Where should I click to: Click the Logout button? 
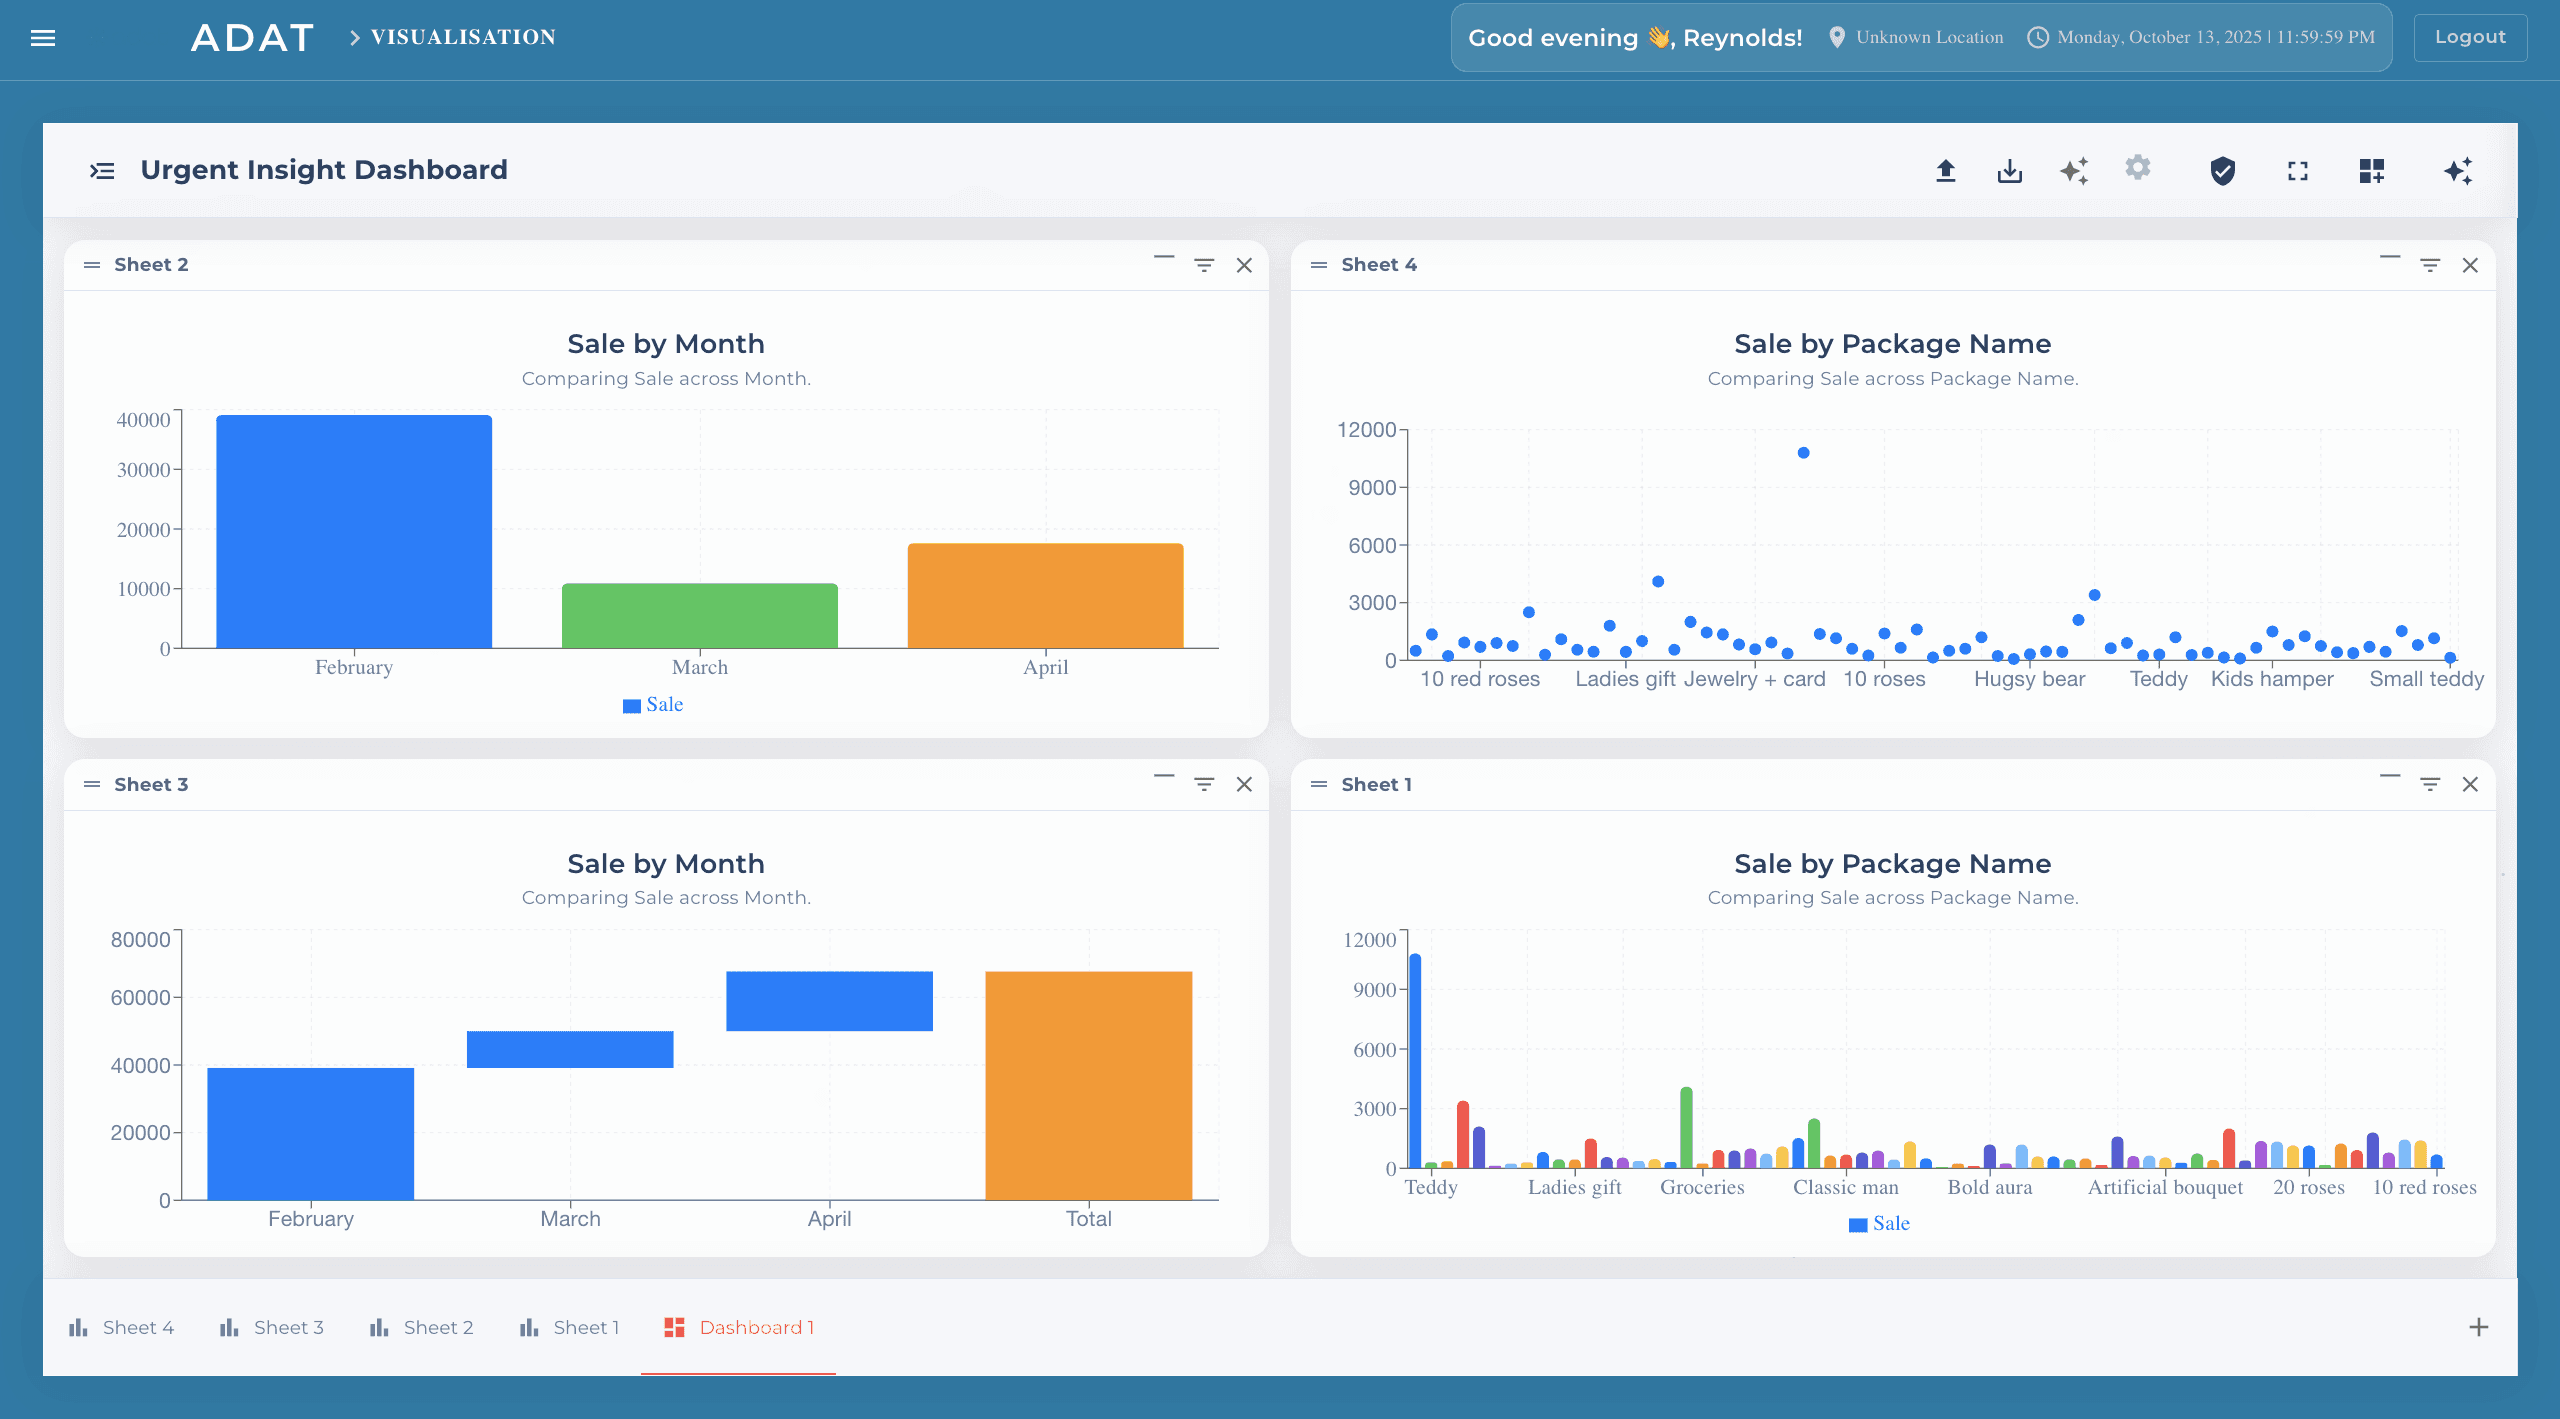pyautogui.click(x=2470, y=37)
